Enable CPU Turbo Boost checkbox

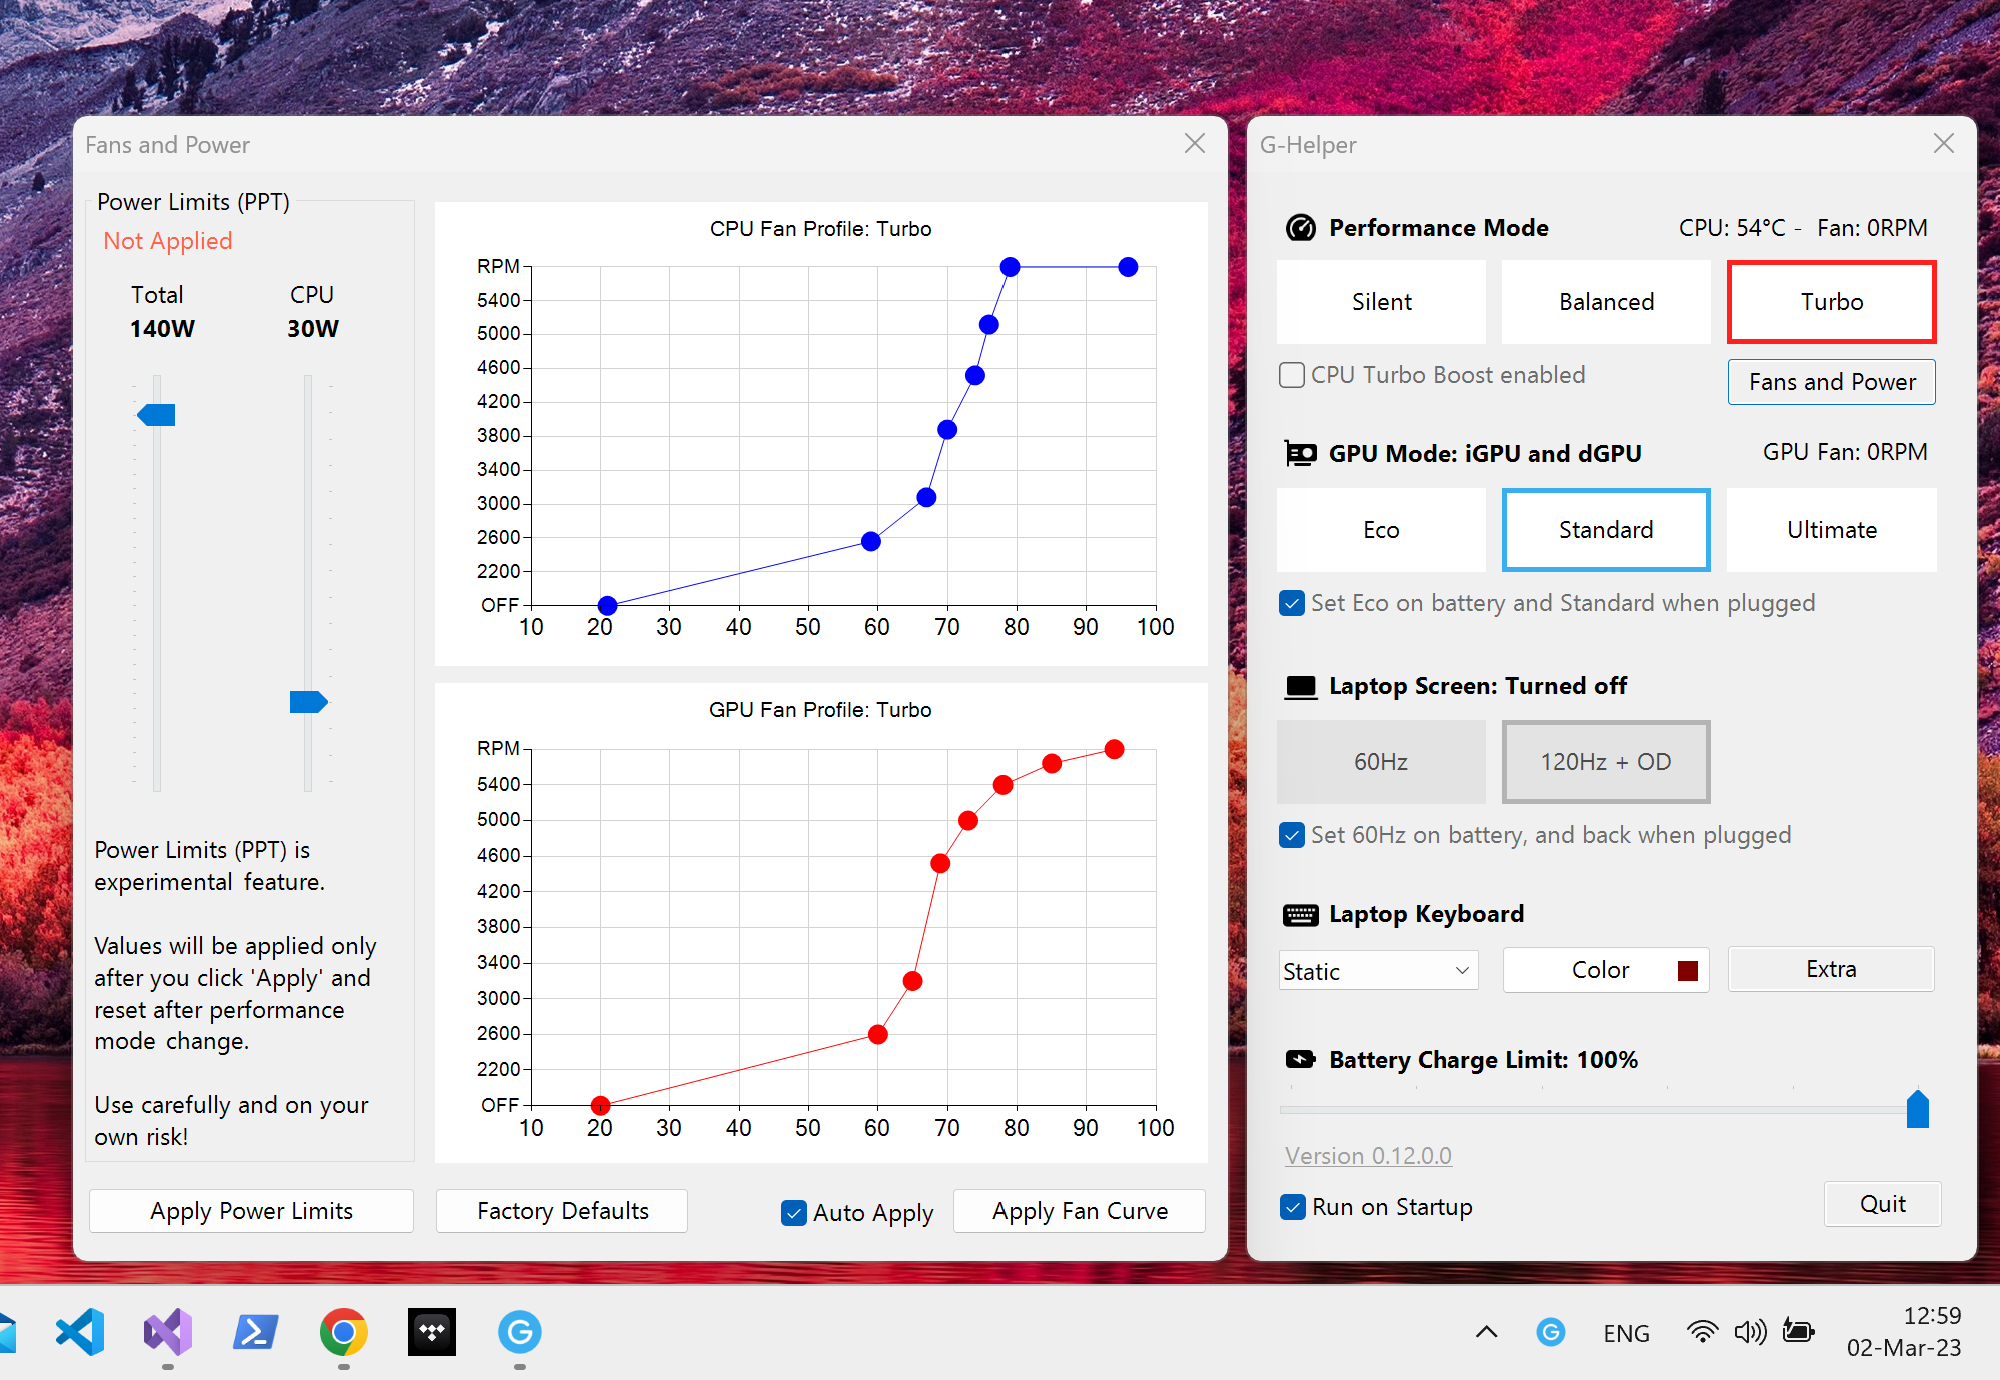pos(1292,375)
